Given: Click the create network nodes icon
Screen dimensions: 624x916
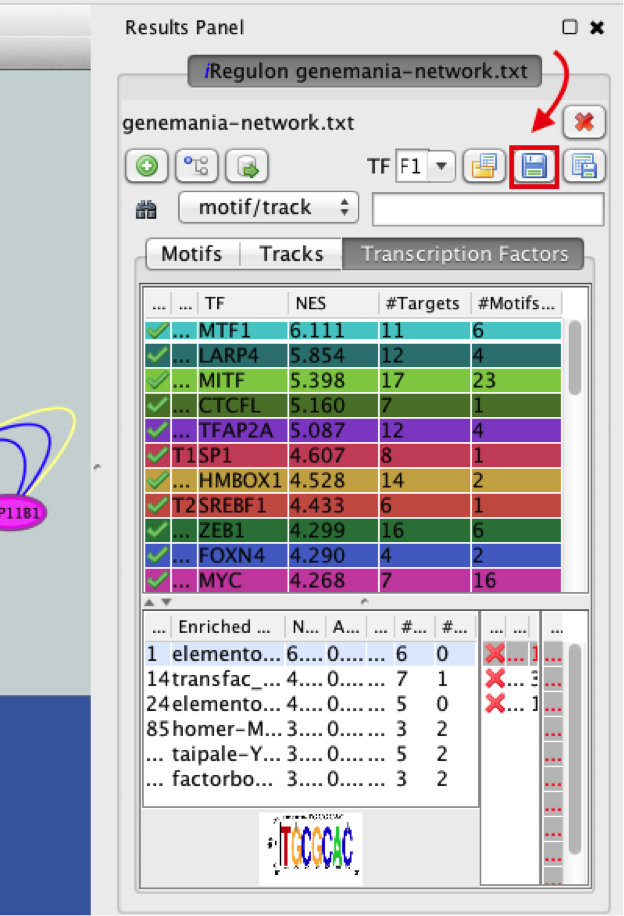Looking at the screenshot, I should click(x=196, y=167).
